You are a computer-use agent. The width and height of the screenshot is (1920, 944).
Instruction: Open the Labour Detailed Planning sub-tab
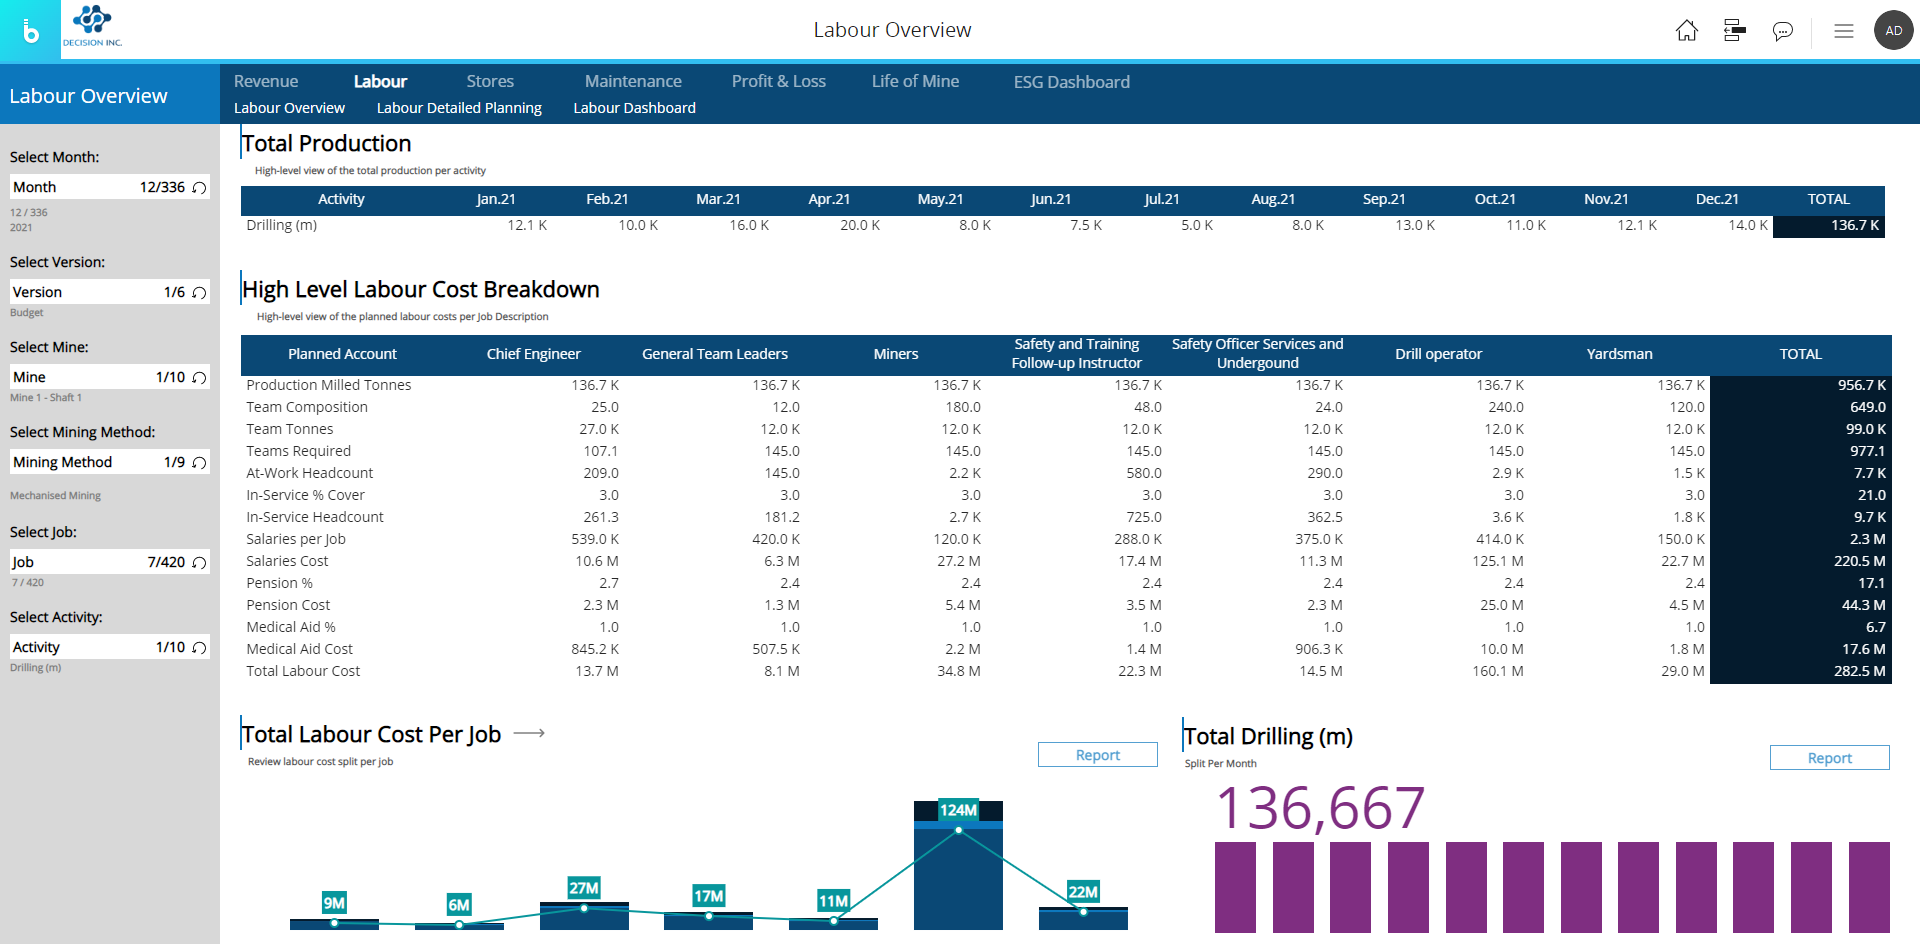coord(459,108)
